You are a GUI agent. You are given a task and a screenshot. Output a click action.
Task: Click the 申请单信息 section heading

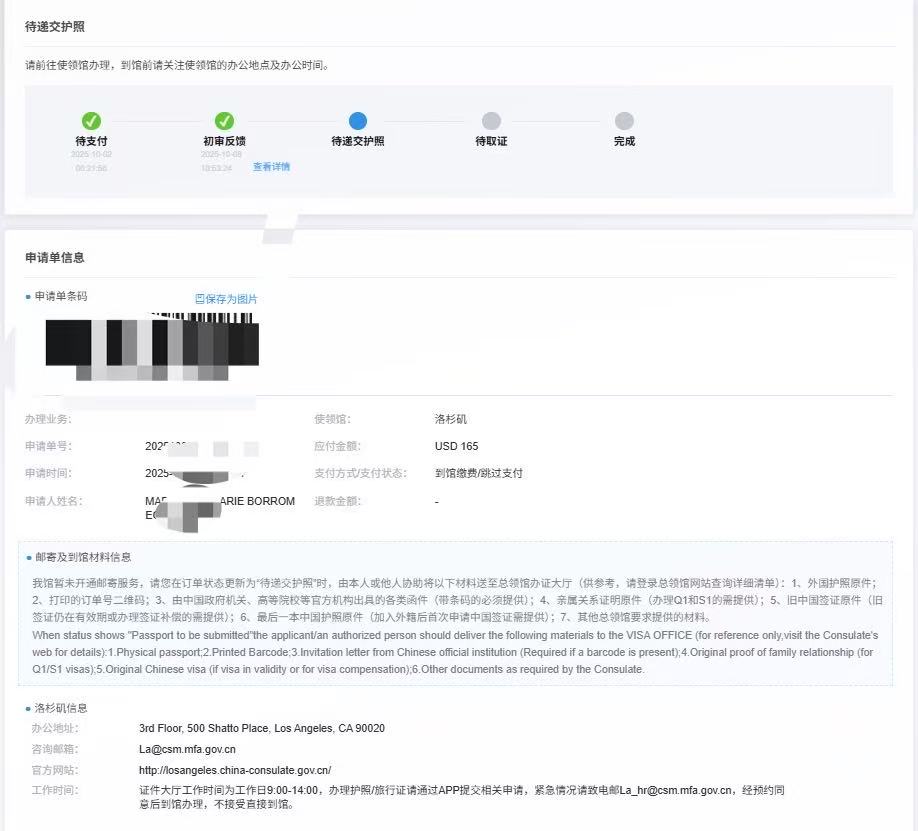click(55, 258)
